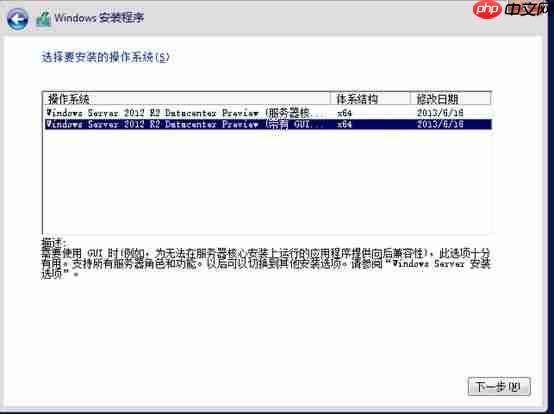Select the Server 2012 R2 Datacenter 服务器核心 row
Image resolution: width=554 pixels, height=414 pixels.
click(267, 113)
